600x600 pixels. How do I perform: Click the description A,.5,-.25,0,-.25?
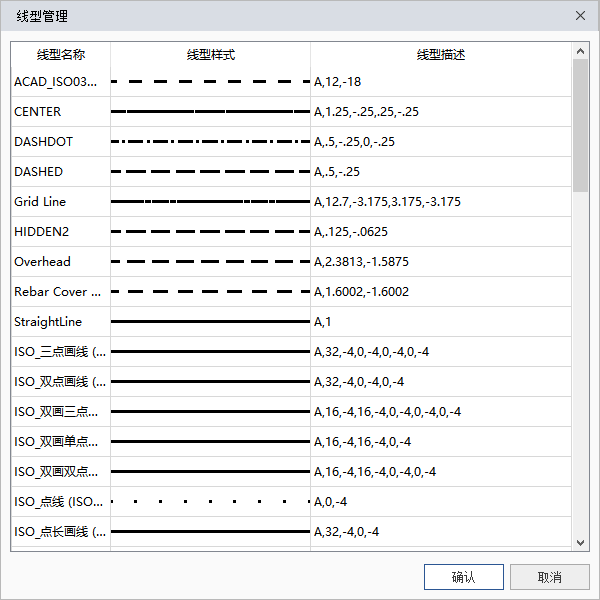tap(354, 142)
